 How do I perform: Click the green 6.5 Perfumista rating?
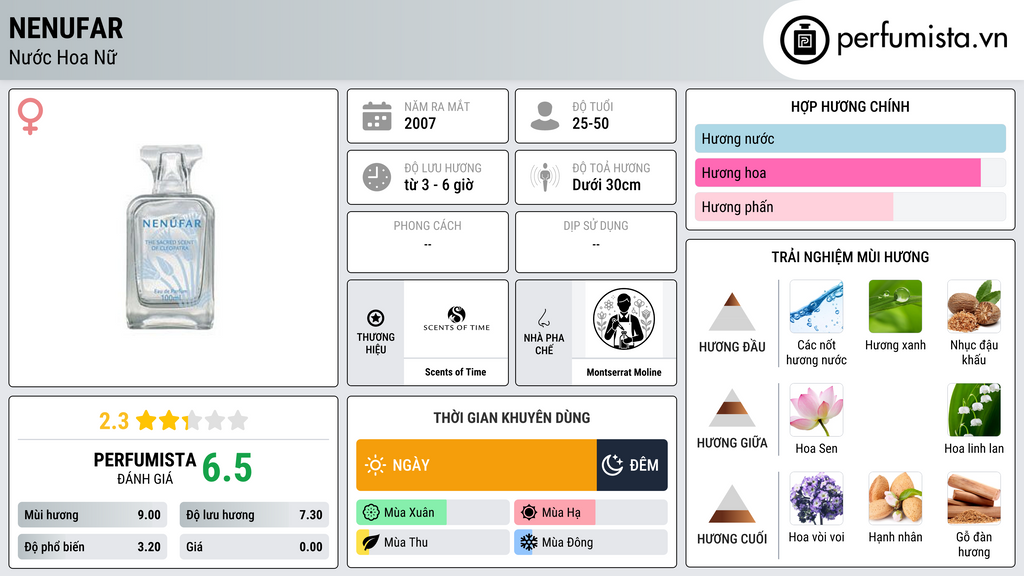[x=227, y=468]
